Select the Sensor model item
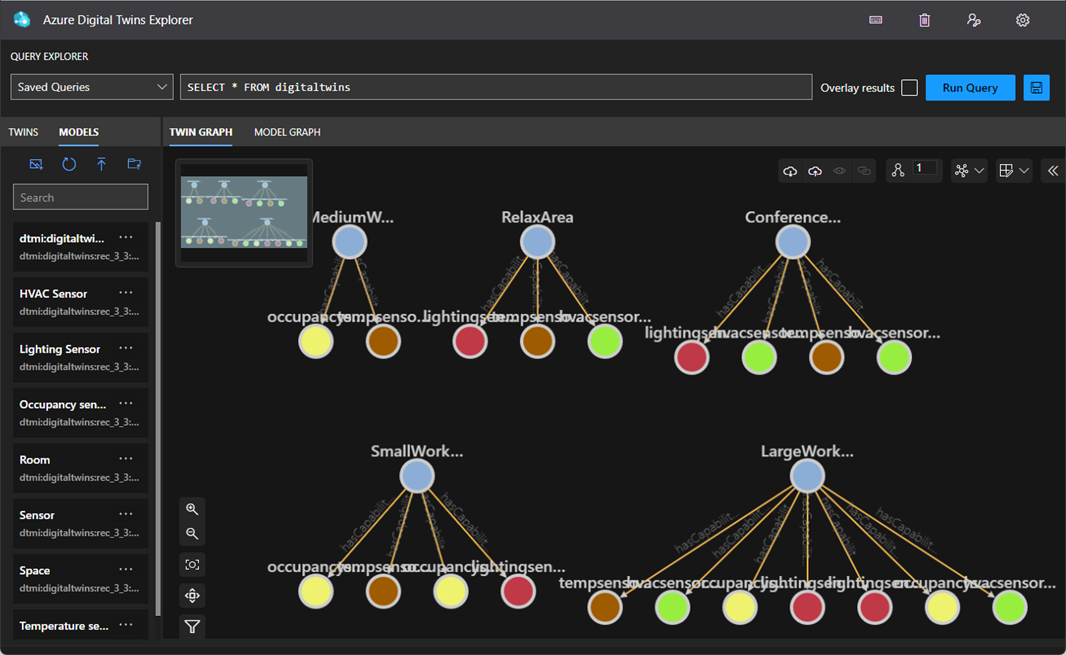 (80, 524)
